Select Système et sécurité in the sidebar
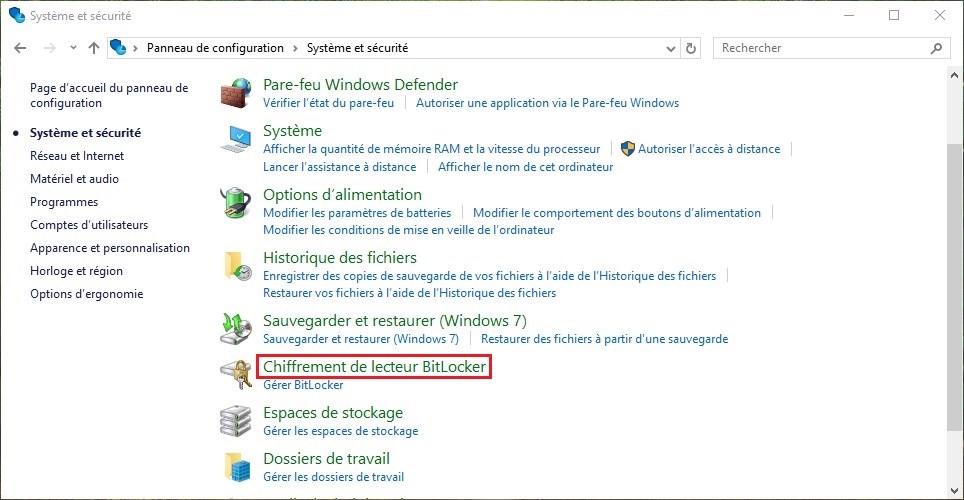The width and height of the screenshot is (964, 500). pos(85,133)
